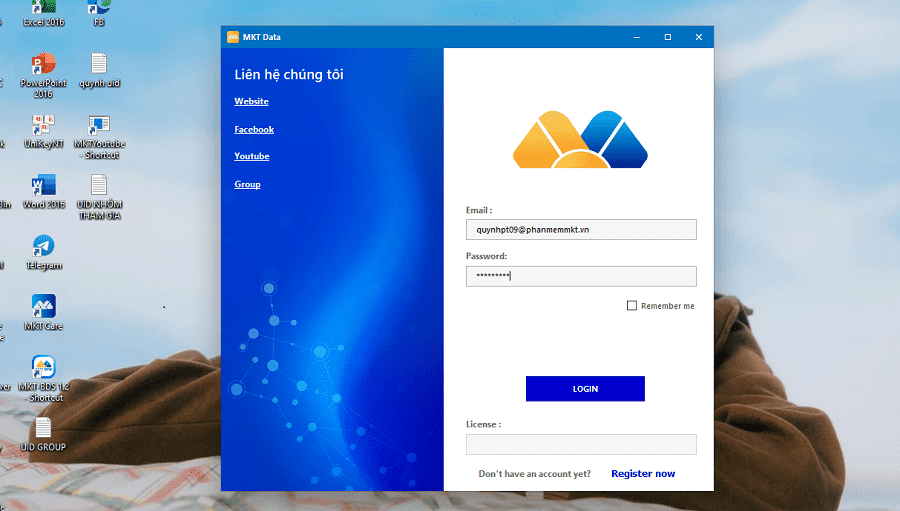This screenshot has height=511, width=900.
Task: Select the UID GROUP text file
Action: [44, 435]
